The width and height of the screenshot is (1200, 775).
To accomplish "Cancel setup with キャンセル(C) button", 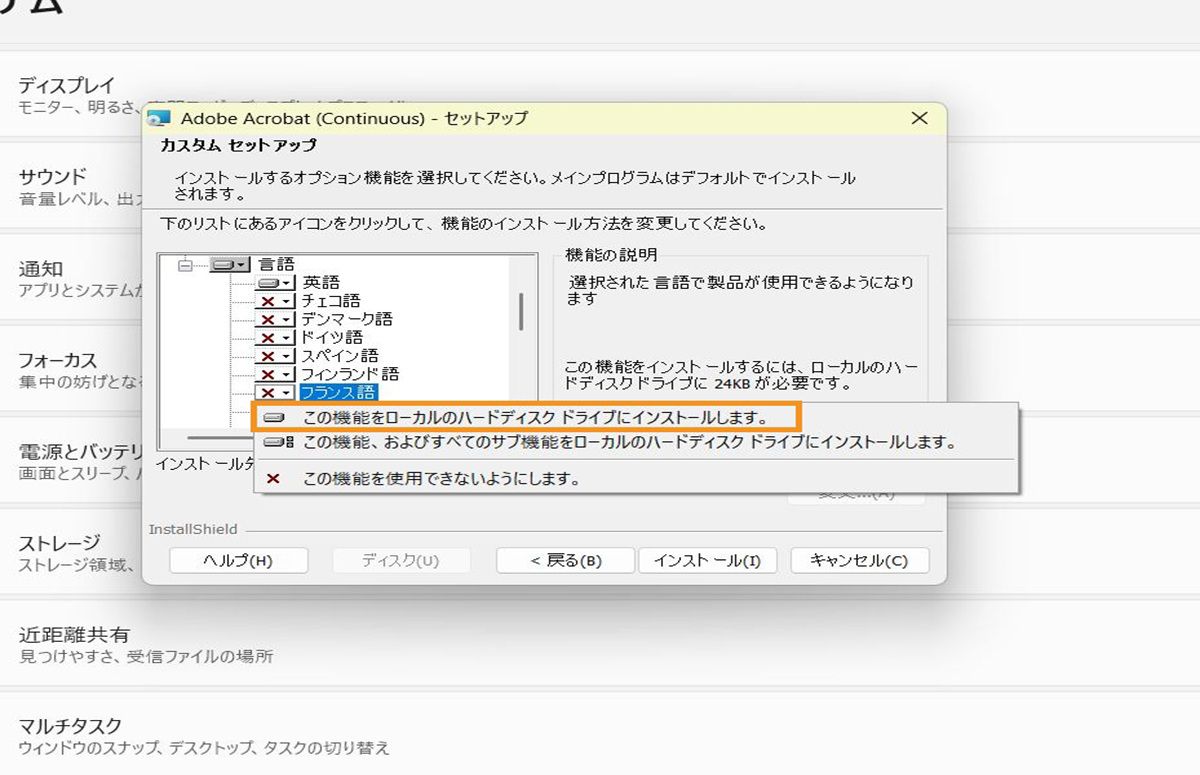I will 860,561.
